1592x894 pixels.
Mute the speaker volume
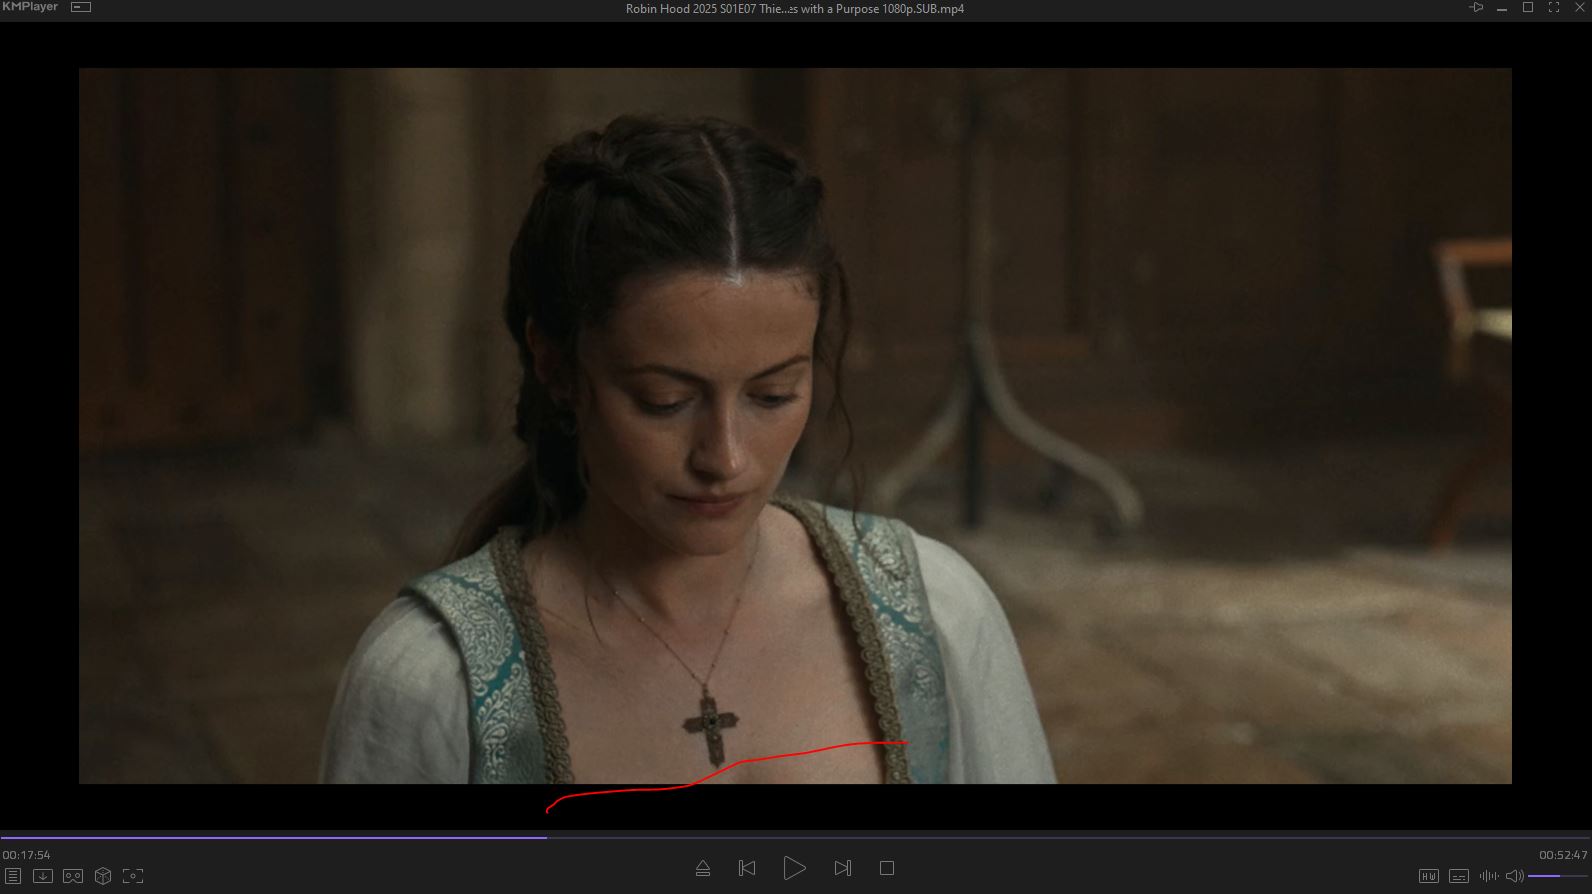pos(1514,876)
